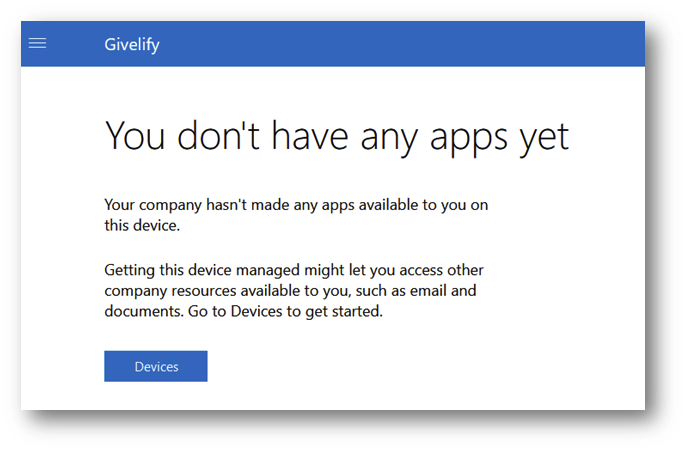The image size is (687, 452).
Task: Click the white content area beside the Devices button
Action: (x=394, y=366)
